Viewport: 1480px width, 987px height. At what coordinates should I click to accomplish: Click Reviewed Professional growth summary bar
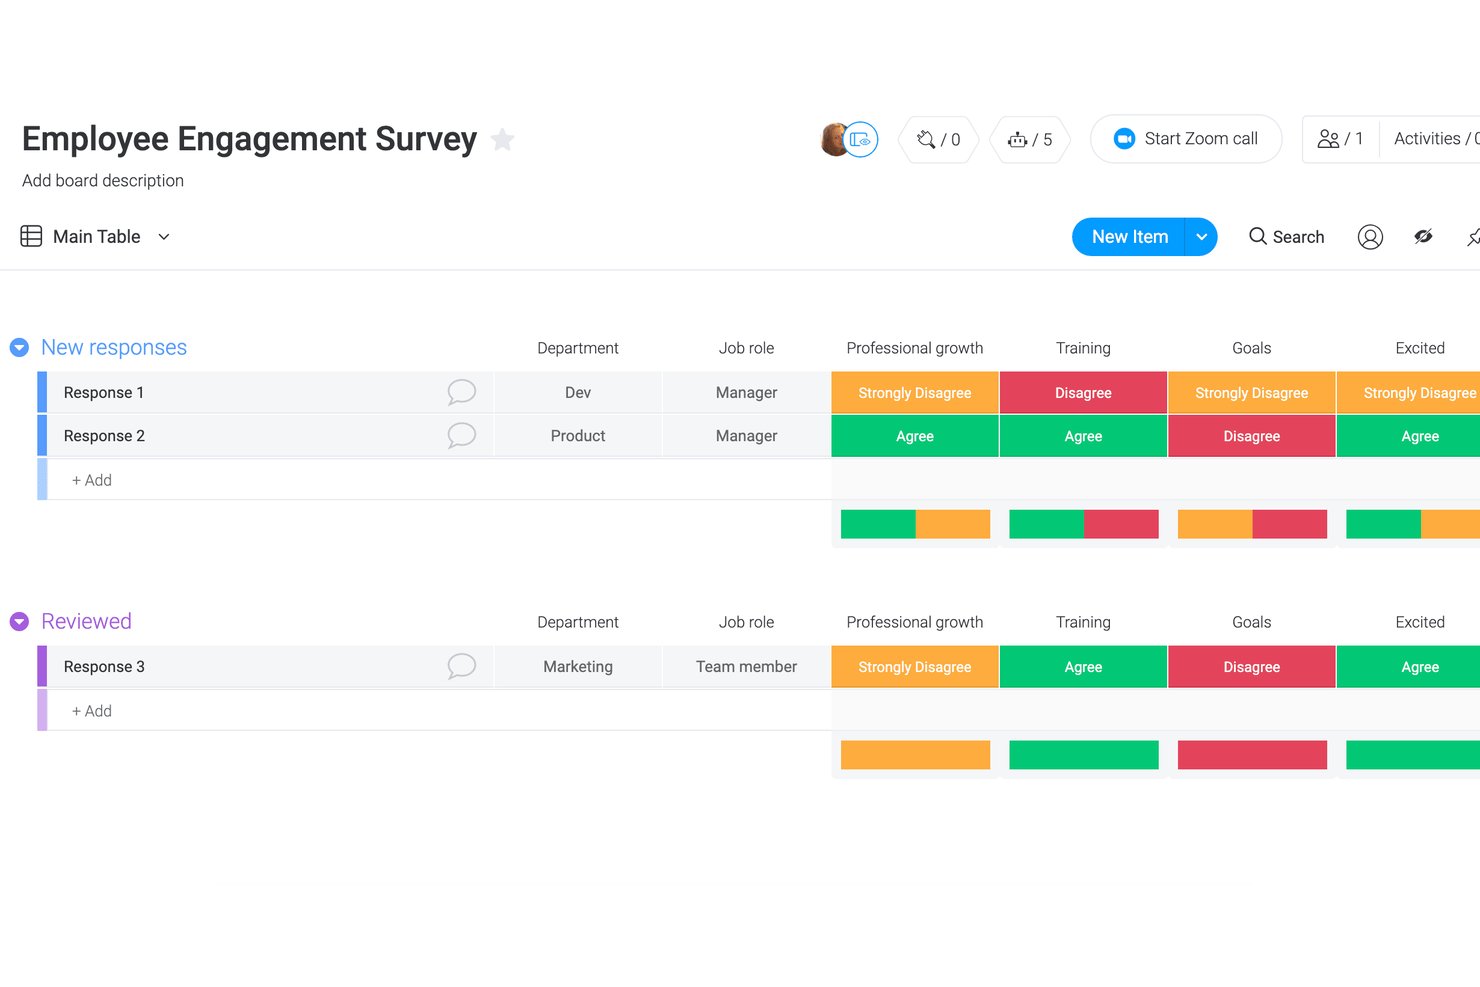click(915, 755)
